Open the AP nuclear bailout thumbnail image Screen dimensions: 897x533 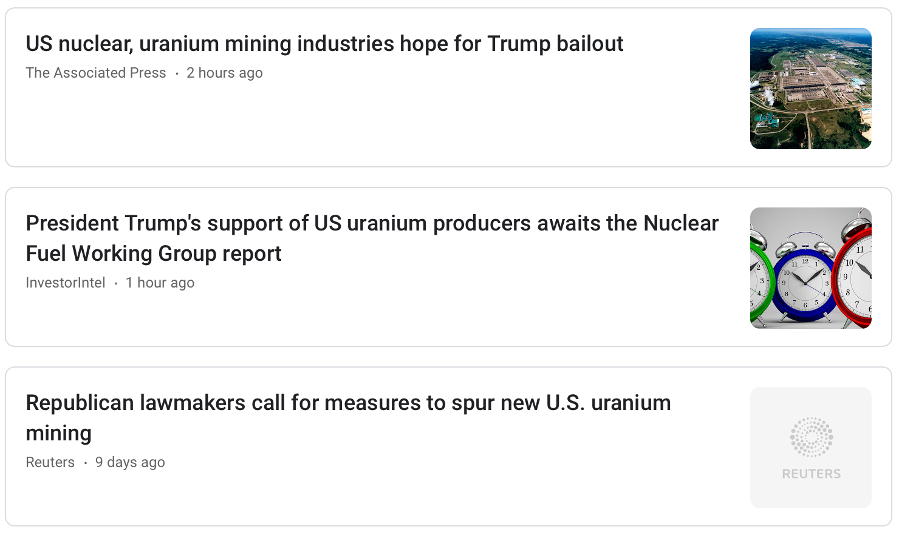pyautogui.click(x=810, y=88)
